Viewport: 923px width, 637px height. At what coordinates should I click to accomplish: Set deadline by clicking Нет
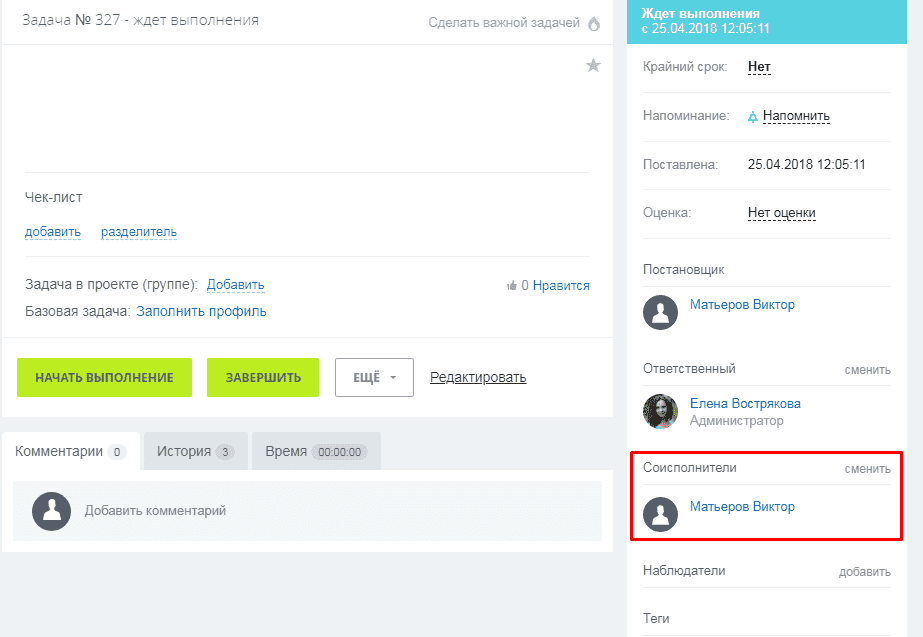pyautogui.click(x=759, y=67)
